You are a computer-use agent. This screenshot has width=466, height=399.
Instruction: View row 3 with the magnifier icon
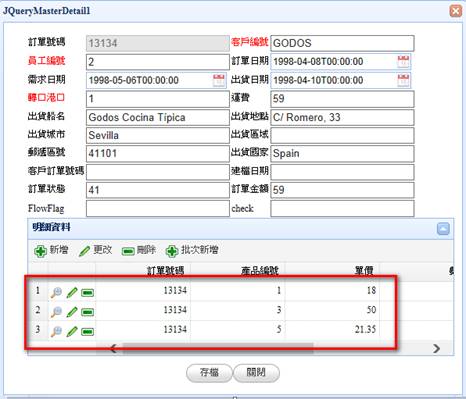tap(56, 331)
